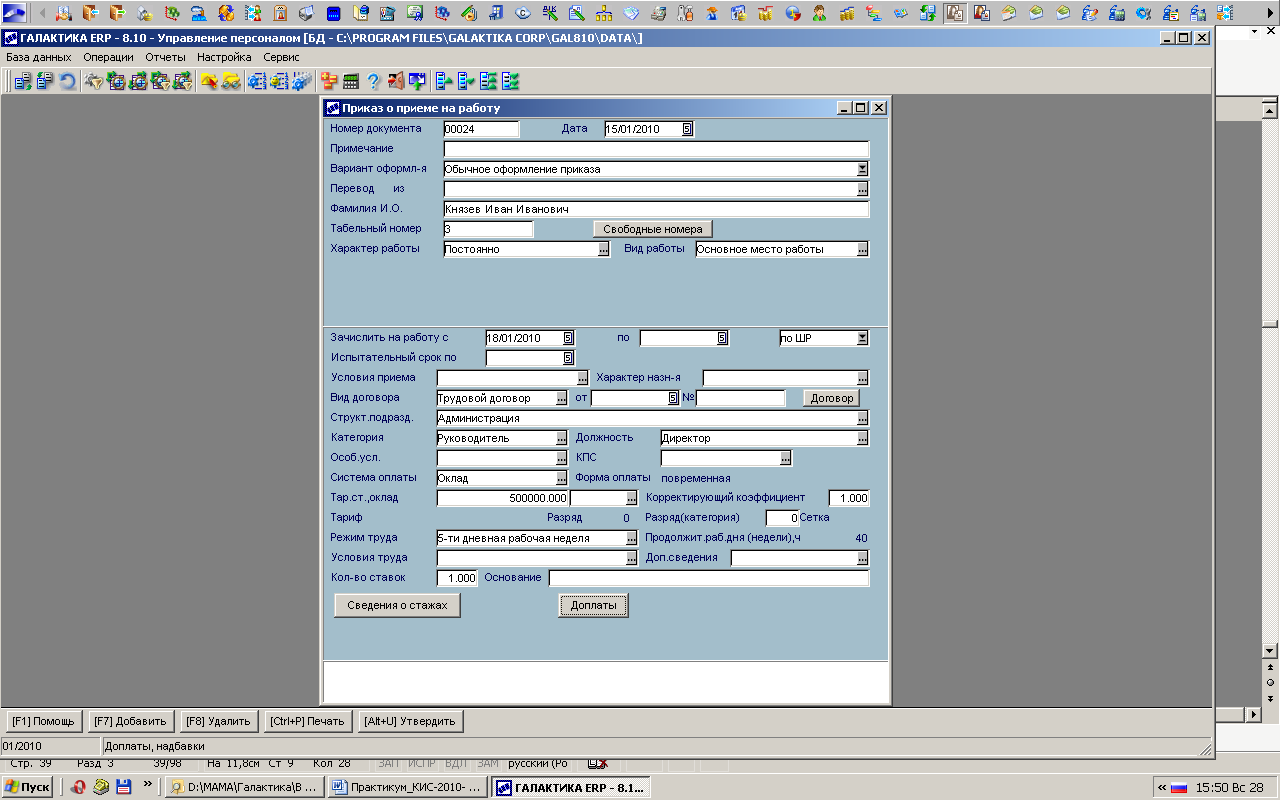Click background window vertical scrollbar down arrow
Viewport: 1280px width, 800px height.
tap(1270, 650)
